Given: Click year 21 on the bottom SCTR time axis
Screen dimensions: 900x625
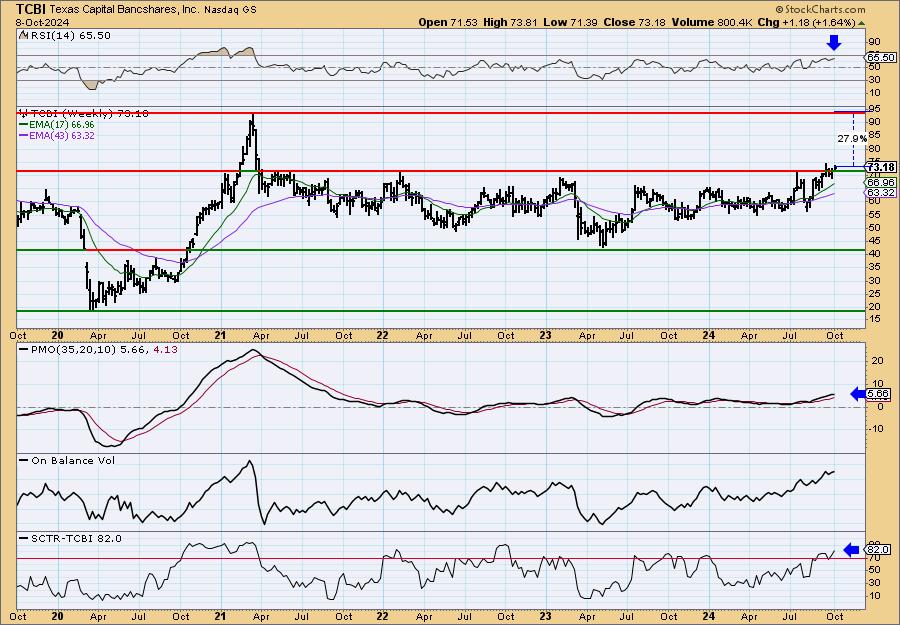Looking at the screenshot, I should [x=221, y=617].
